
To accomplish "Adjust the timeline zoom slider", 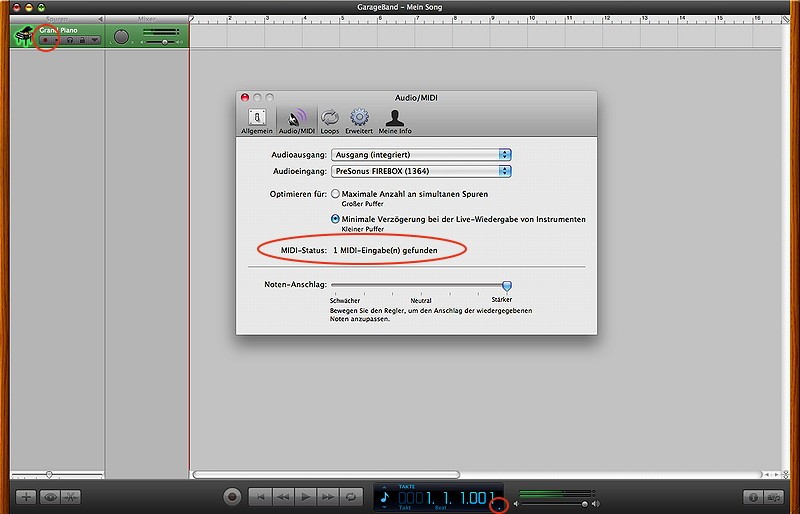I will click(49, 475).
